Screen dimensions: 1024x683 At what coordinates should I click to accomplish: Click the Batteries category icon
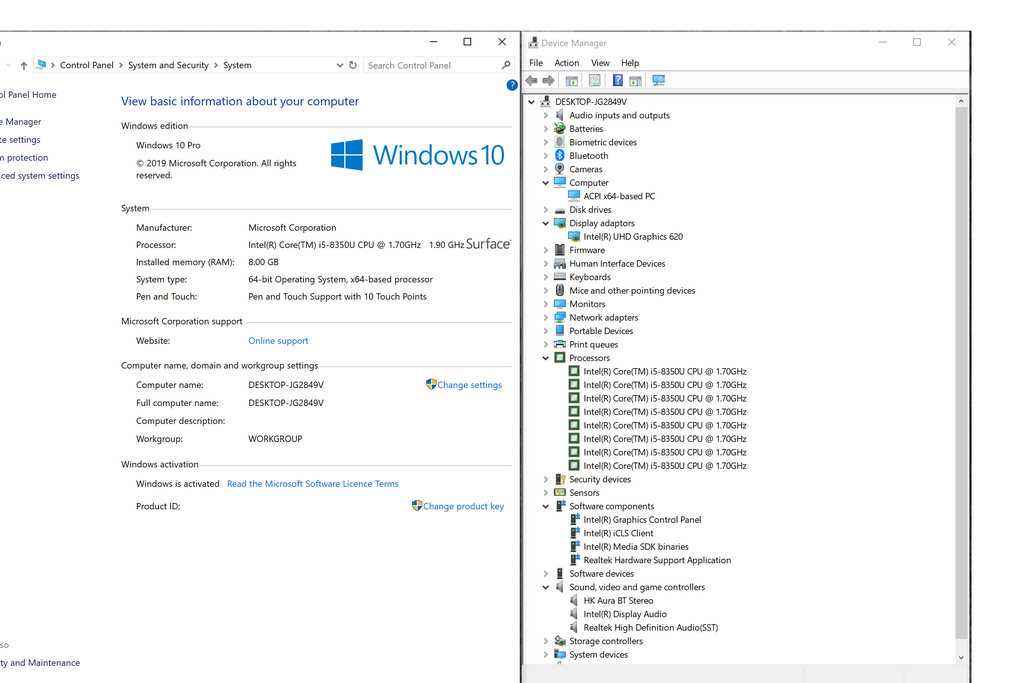[x=560, y=129]
